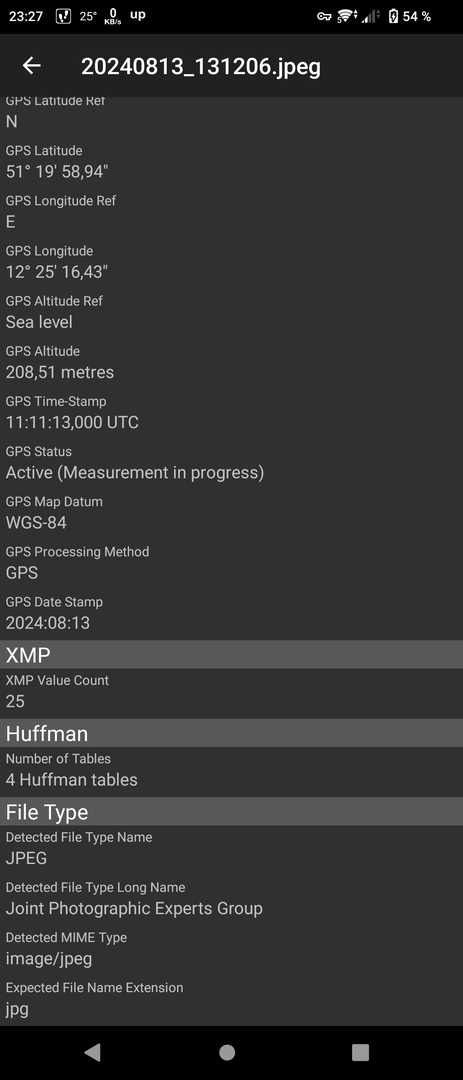This screenshot has width=463, height=1080.
Task: Tap the VPN key status icon
Action: coord(325,16)
